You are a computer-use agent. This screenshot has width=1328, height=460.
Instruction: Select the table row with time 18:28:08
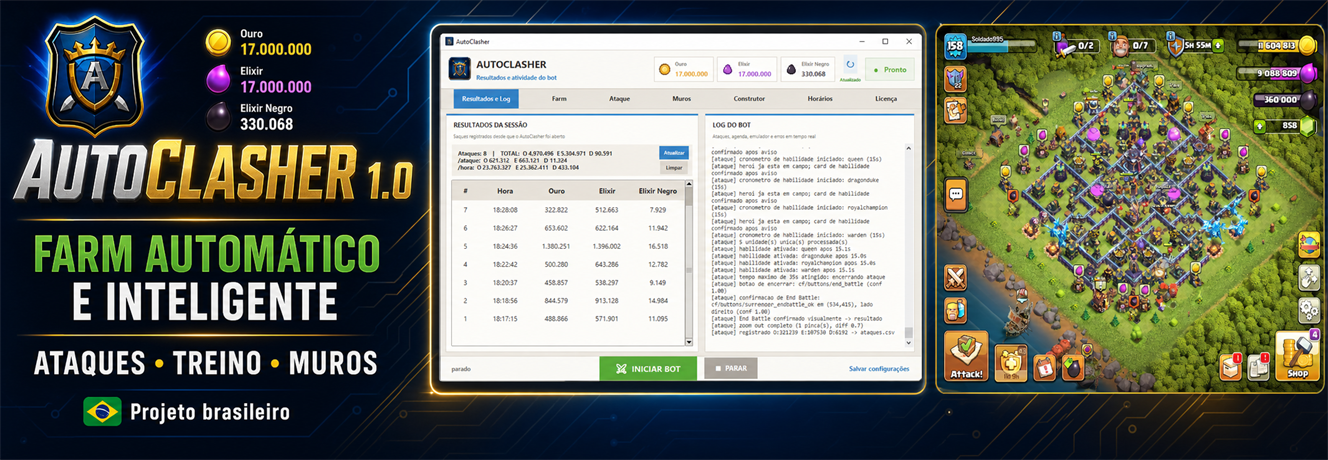pyautogui.click(x=568, y=210)
